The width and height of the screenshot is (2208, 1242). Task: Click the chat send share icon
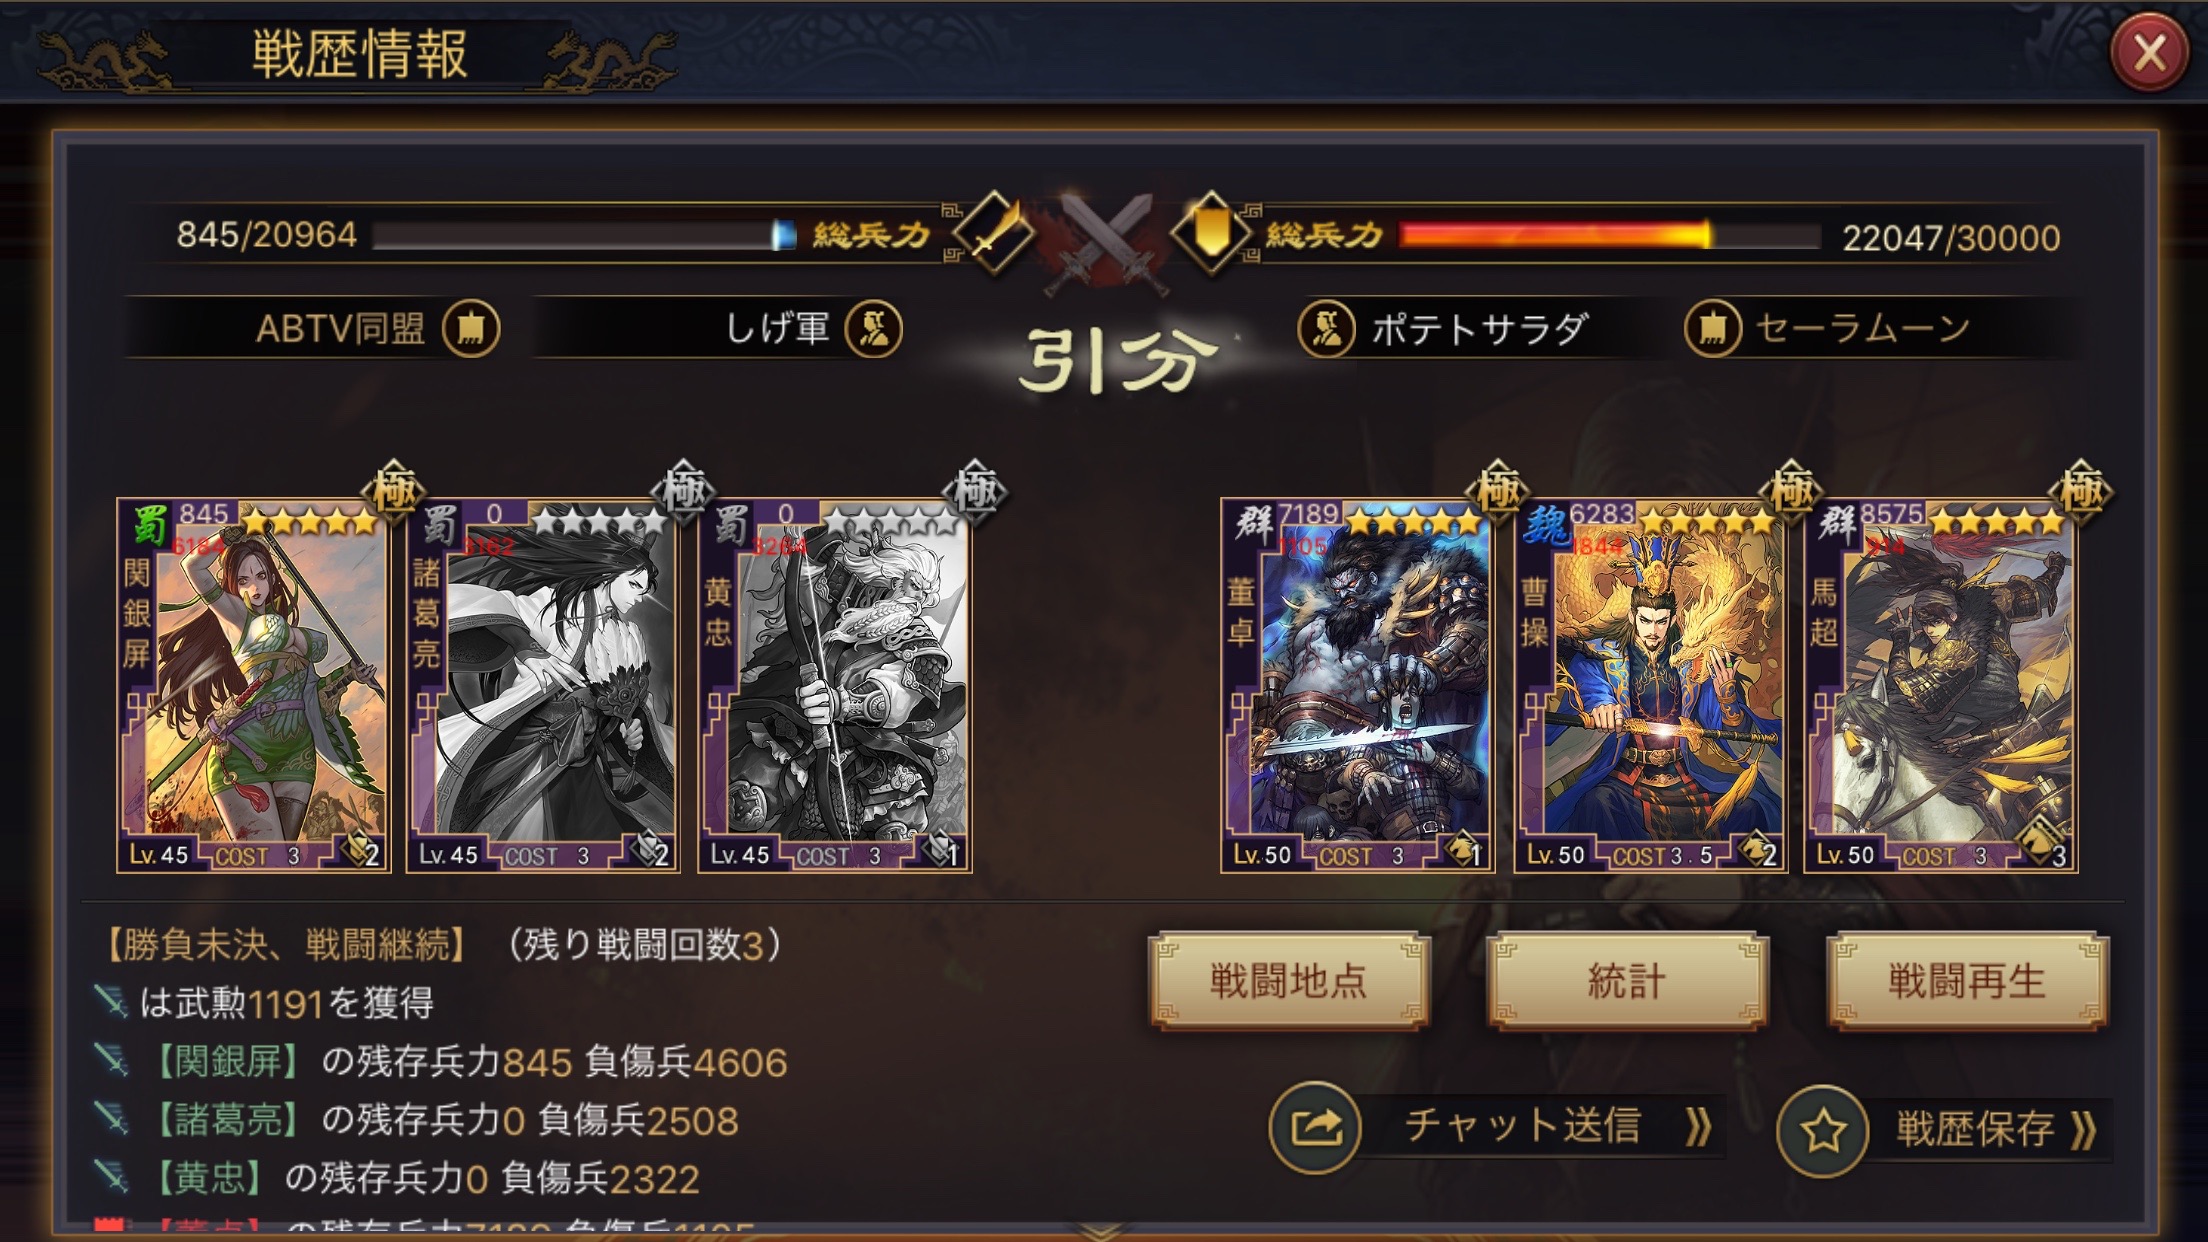click(x=1315, y=1127)
